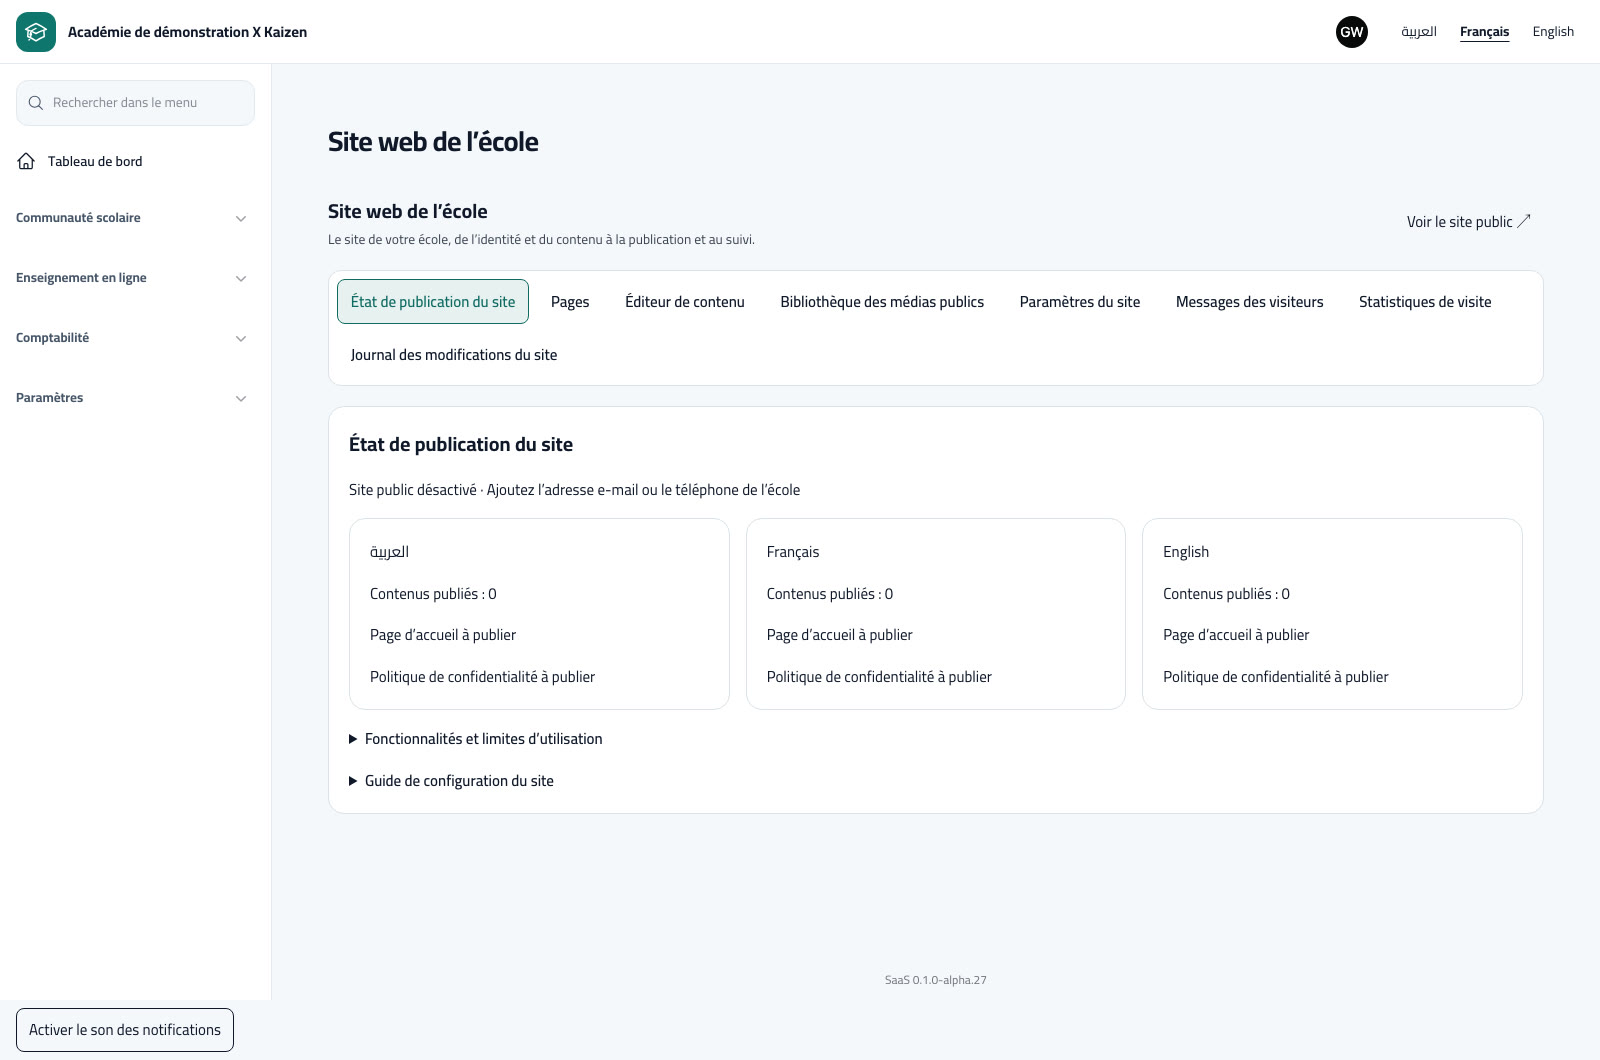
Task: Open Voir le site public link
Action: coord(1469,222)
